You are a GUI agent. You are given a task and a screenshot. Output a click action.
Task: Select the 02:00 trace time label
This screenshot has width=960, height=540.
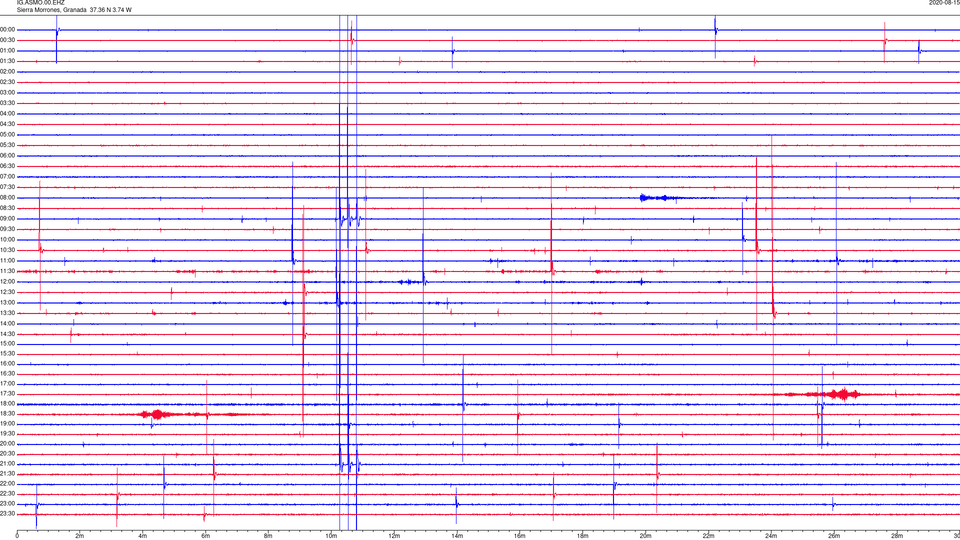pyautogui.click(x=8, y=72)
